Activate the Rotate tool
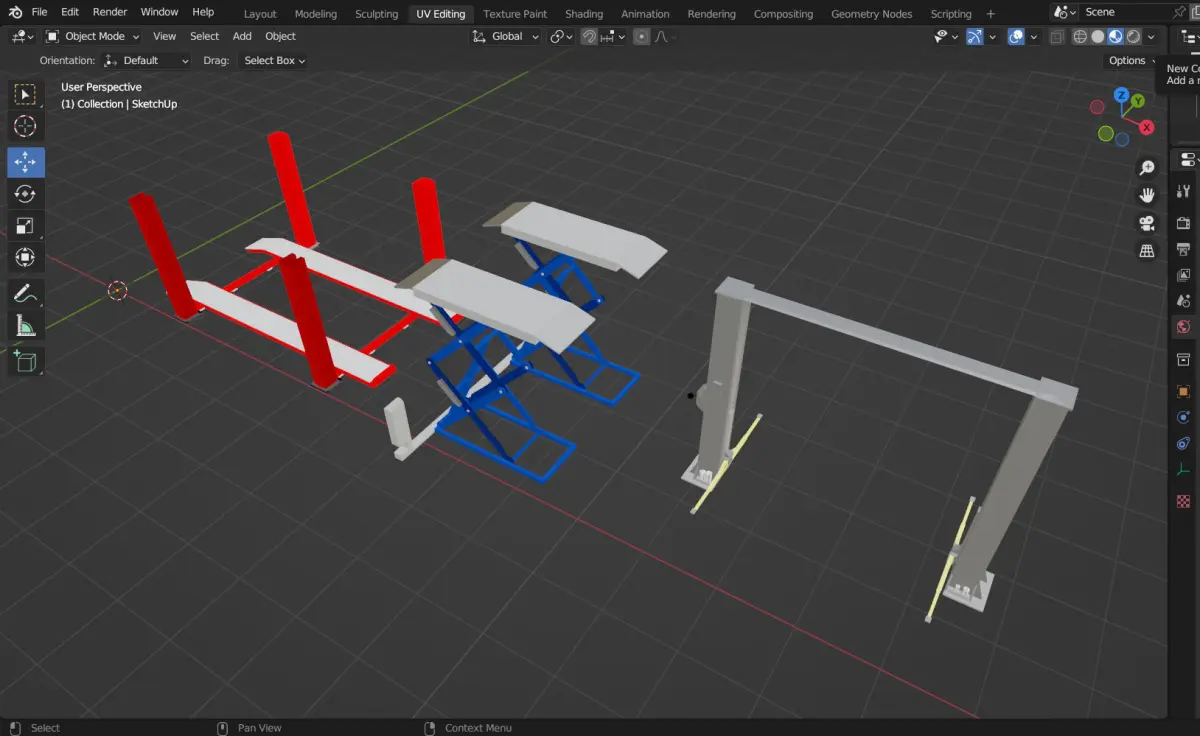Screen dimensions: 1200x736 [26, 194]
